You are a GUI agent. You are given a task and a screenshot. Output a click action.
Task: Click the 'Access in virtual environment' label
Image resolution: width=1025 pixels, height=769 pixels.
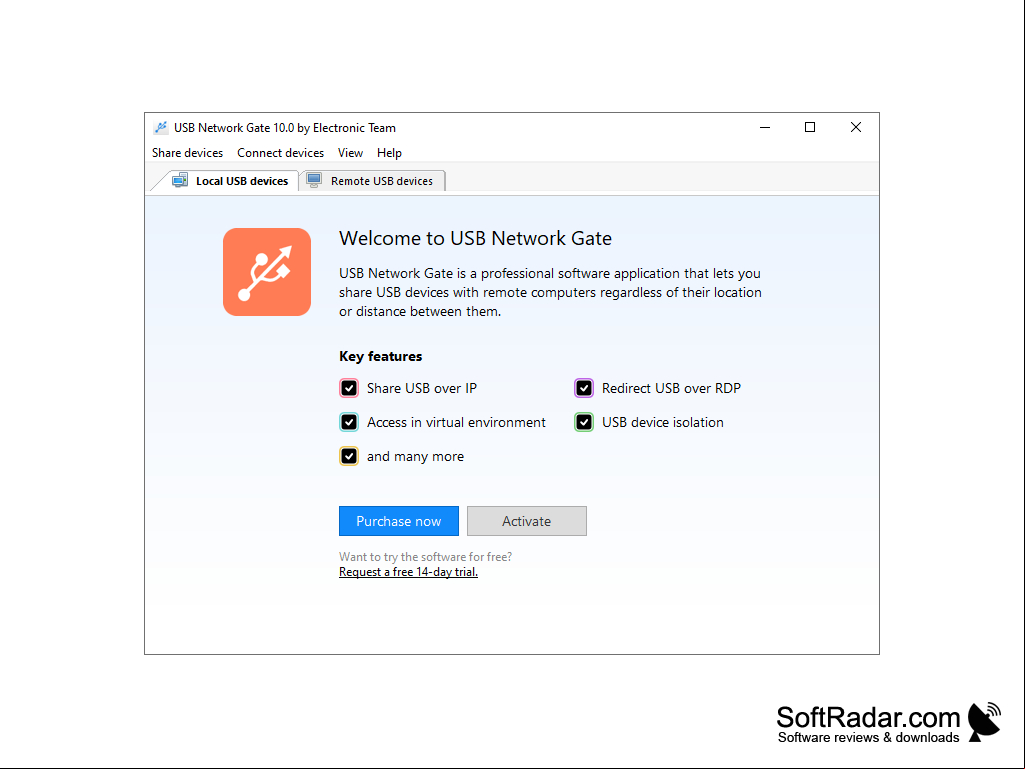pyautogui.click(x=456, y=422)
